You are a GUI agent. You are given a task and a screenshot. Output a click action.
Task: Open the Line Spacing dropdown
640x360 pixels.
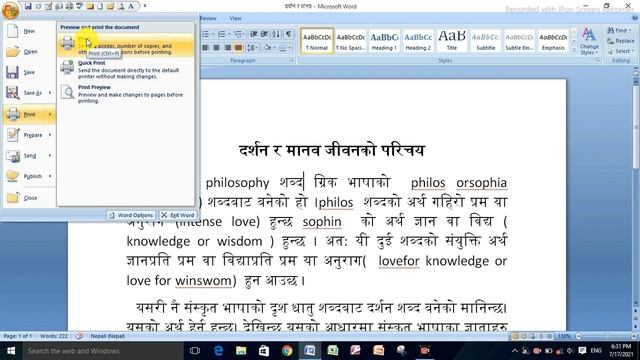[x=253, y=48]
